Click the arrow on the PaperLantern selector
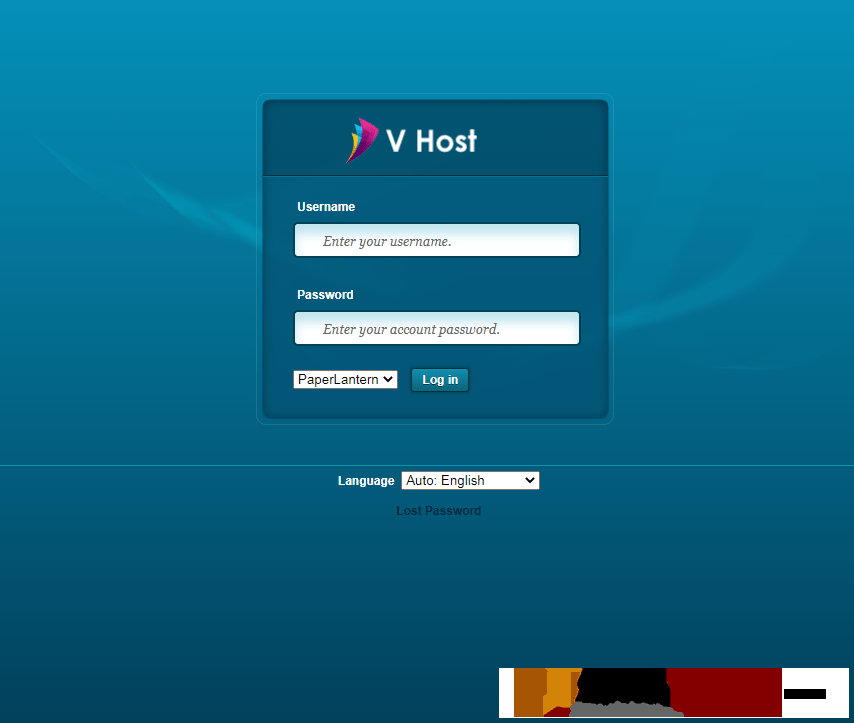 coord(389,380)
